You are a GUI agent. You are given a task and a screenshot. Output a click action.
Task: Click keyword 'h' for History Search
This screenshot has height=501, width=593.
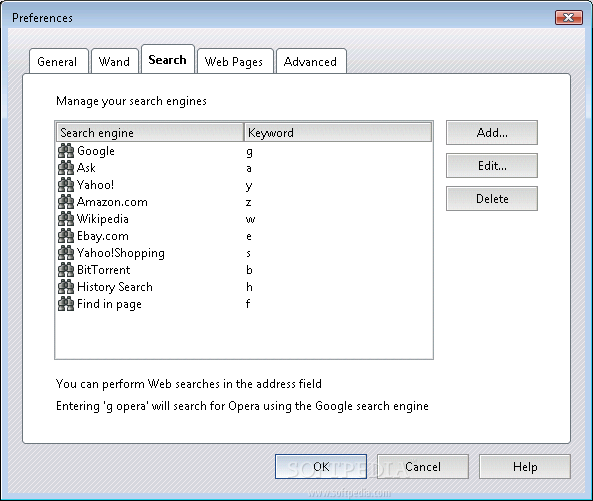pos(249,287)
